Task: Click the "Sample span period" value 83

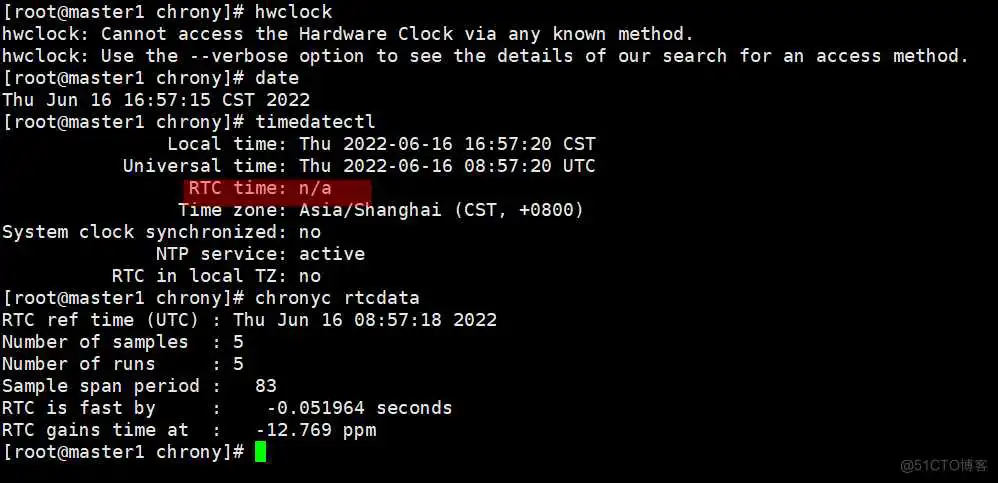Action: click(x=265, y=386)
